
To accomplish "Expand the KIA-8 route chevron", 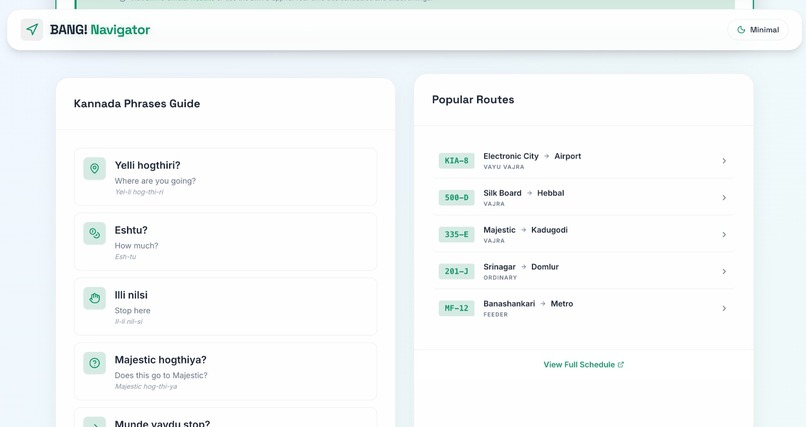I will 724,161.
